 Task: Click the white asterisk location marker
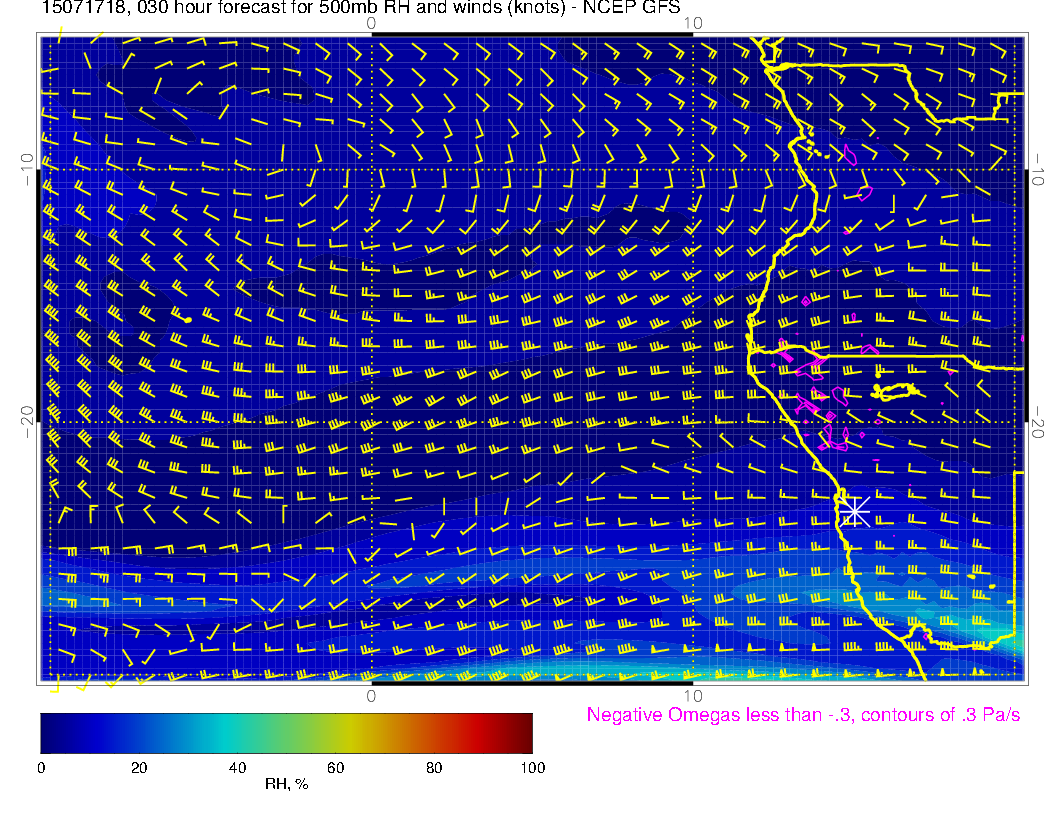coord(853,510)
